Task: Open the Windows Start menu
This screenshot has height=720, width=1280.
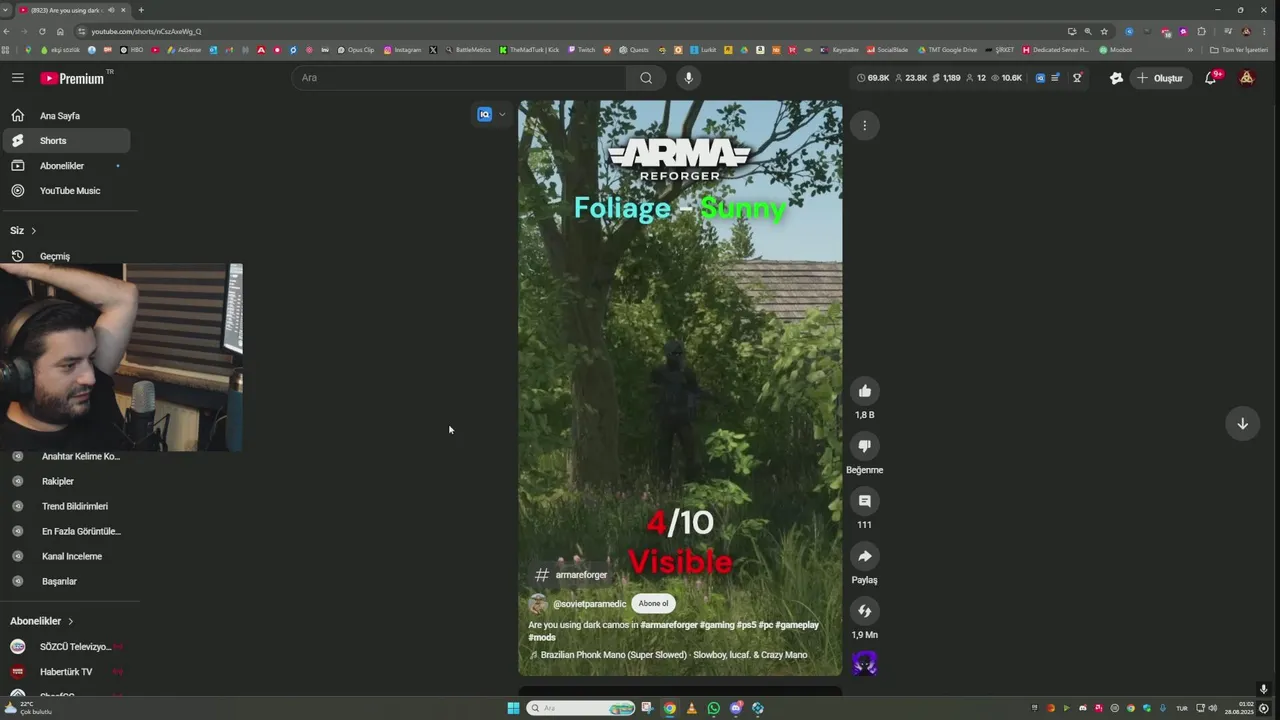Action: click(x=513, y=708)
